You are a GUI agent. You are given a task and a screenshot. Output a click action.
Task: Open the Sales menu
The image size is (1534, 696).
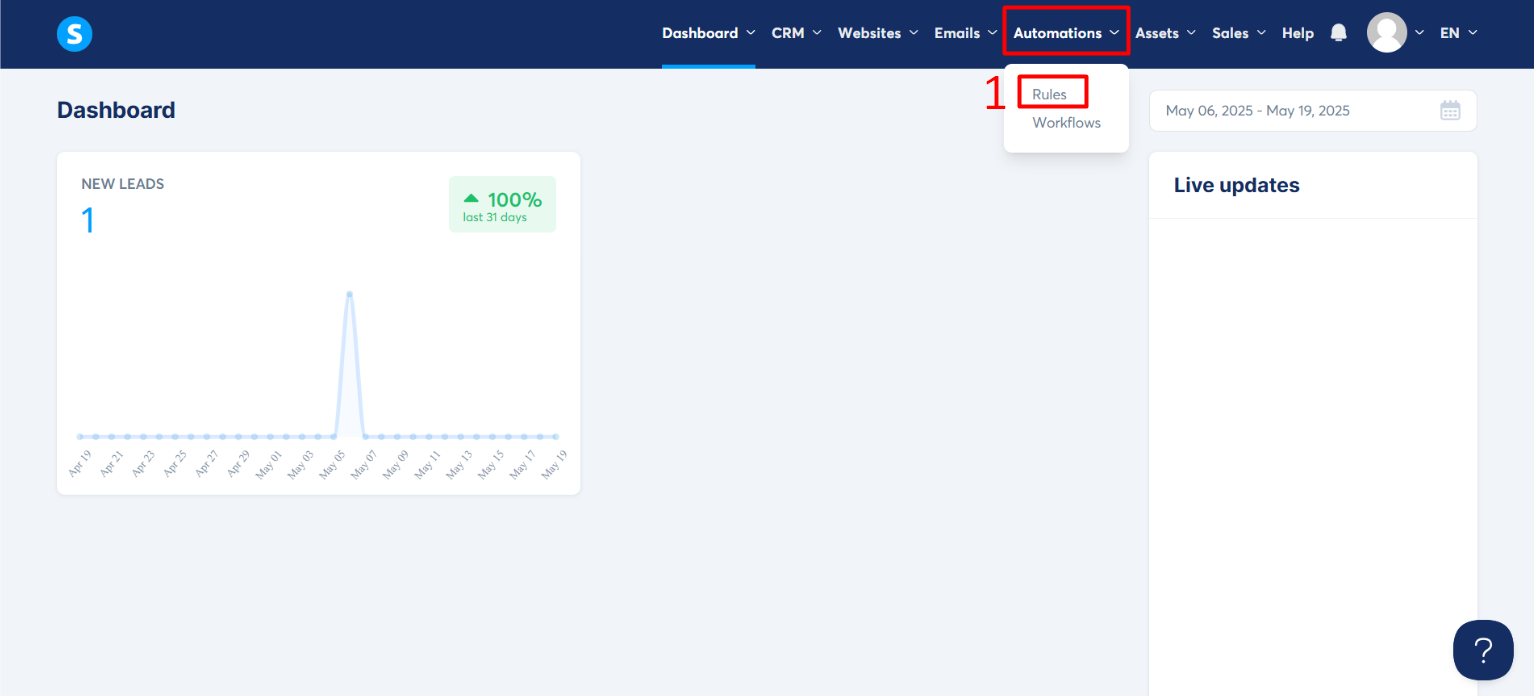click(x=1239, y=33)
